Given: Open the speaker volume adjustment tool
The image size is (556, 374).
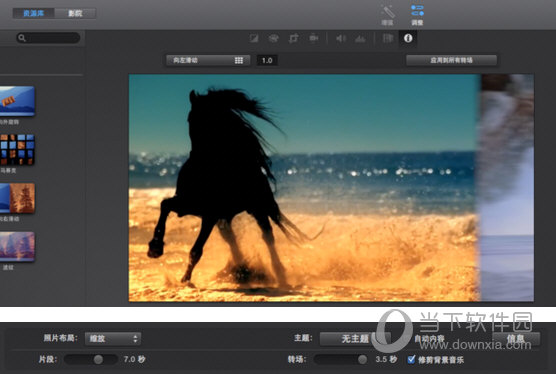Looking at the screenshot, I should (x=340, y=38).
